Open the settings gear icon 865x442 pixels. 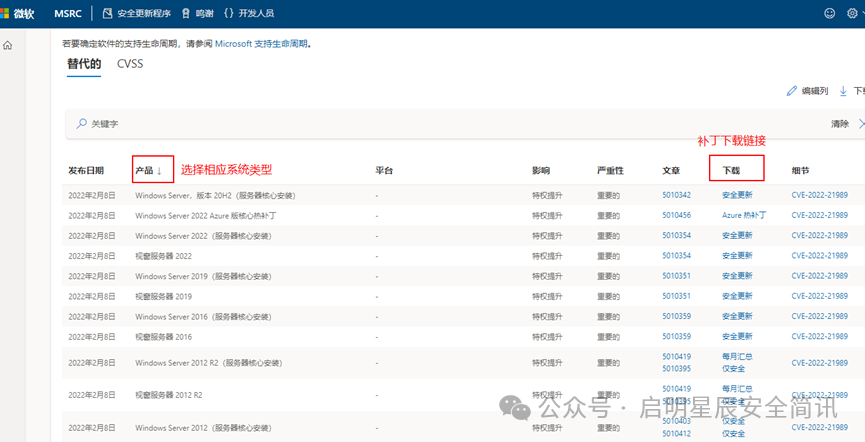click(x=854, y=13)
